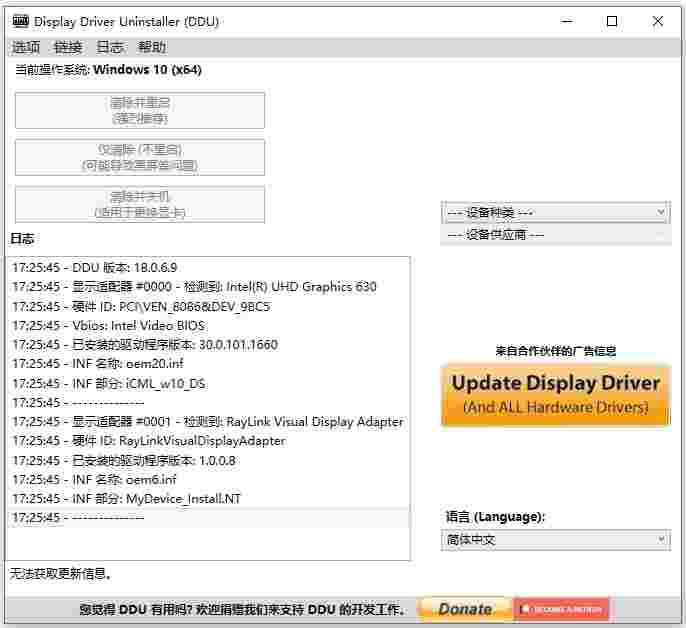Click the red Patreon button beside Donate
686x628 pixels.
point(561,609)
